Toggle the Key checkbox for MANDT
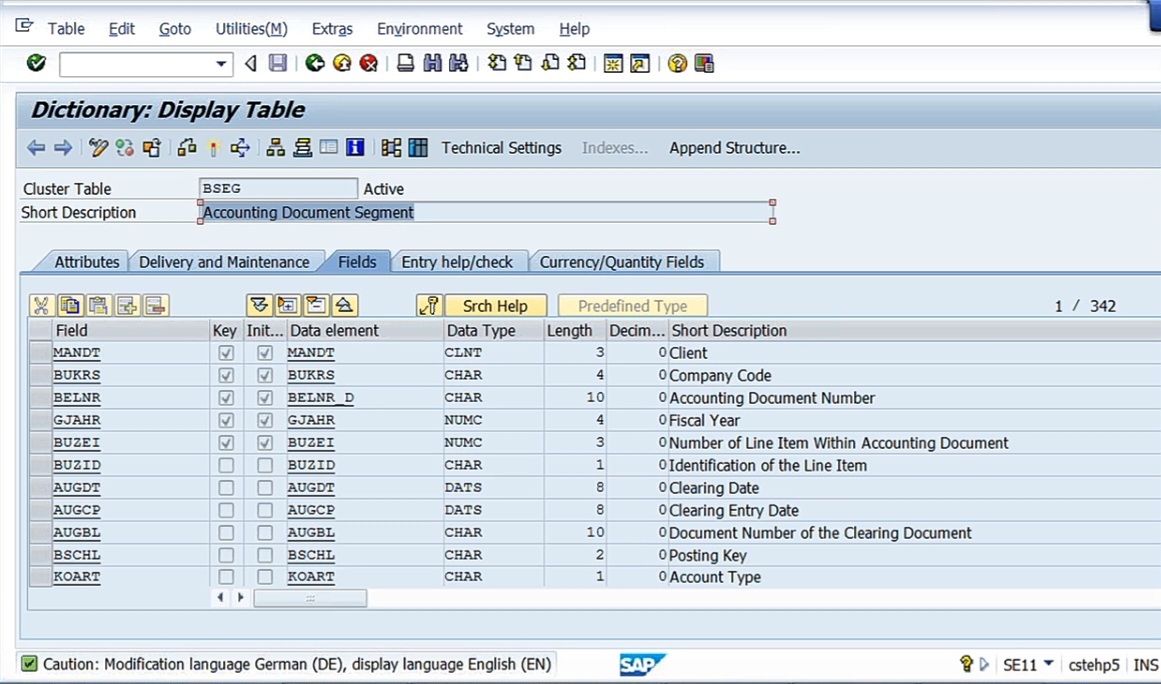 [x=226, y=353]
